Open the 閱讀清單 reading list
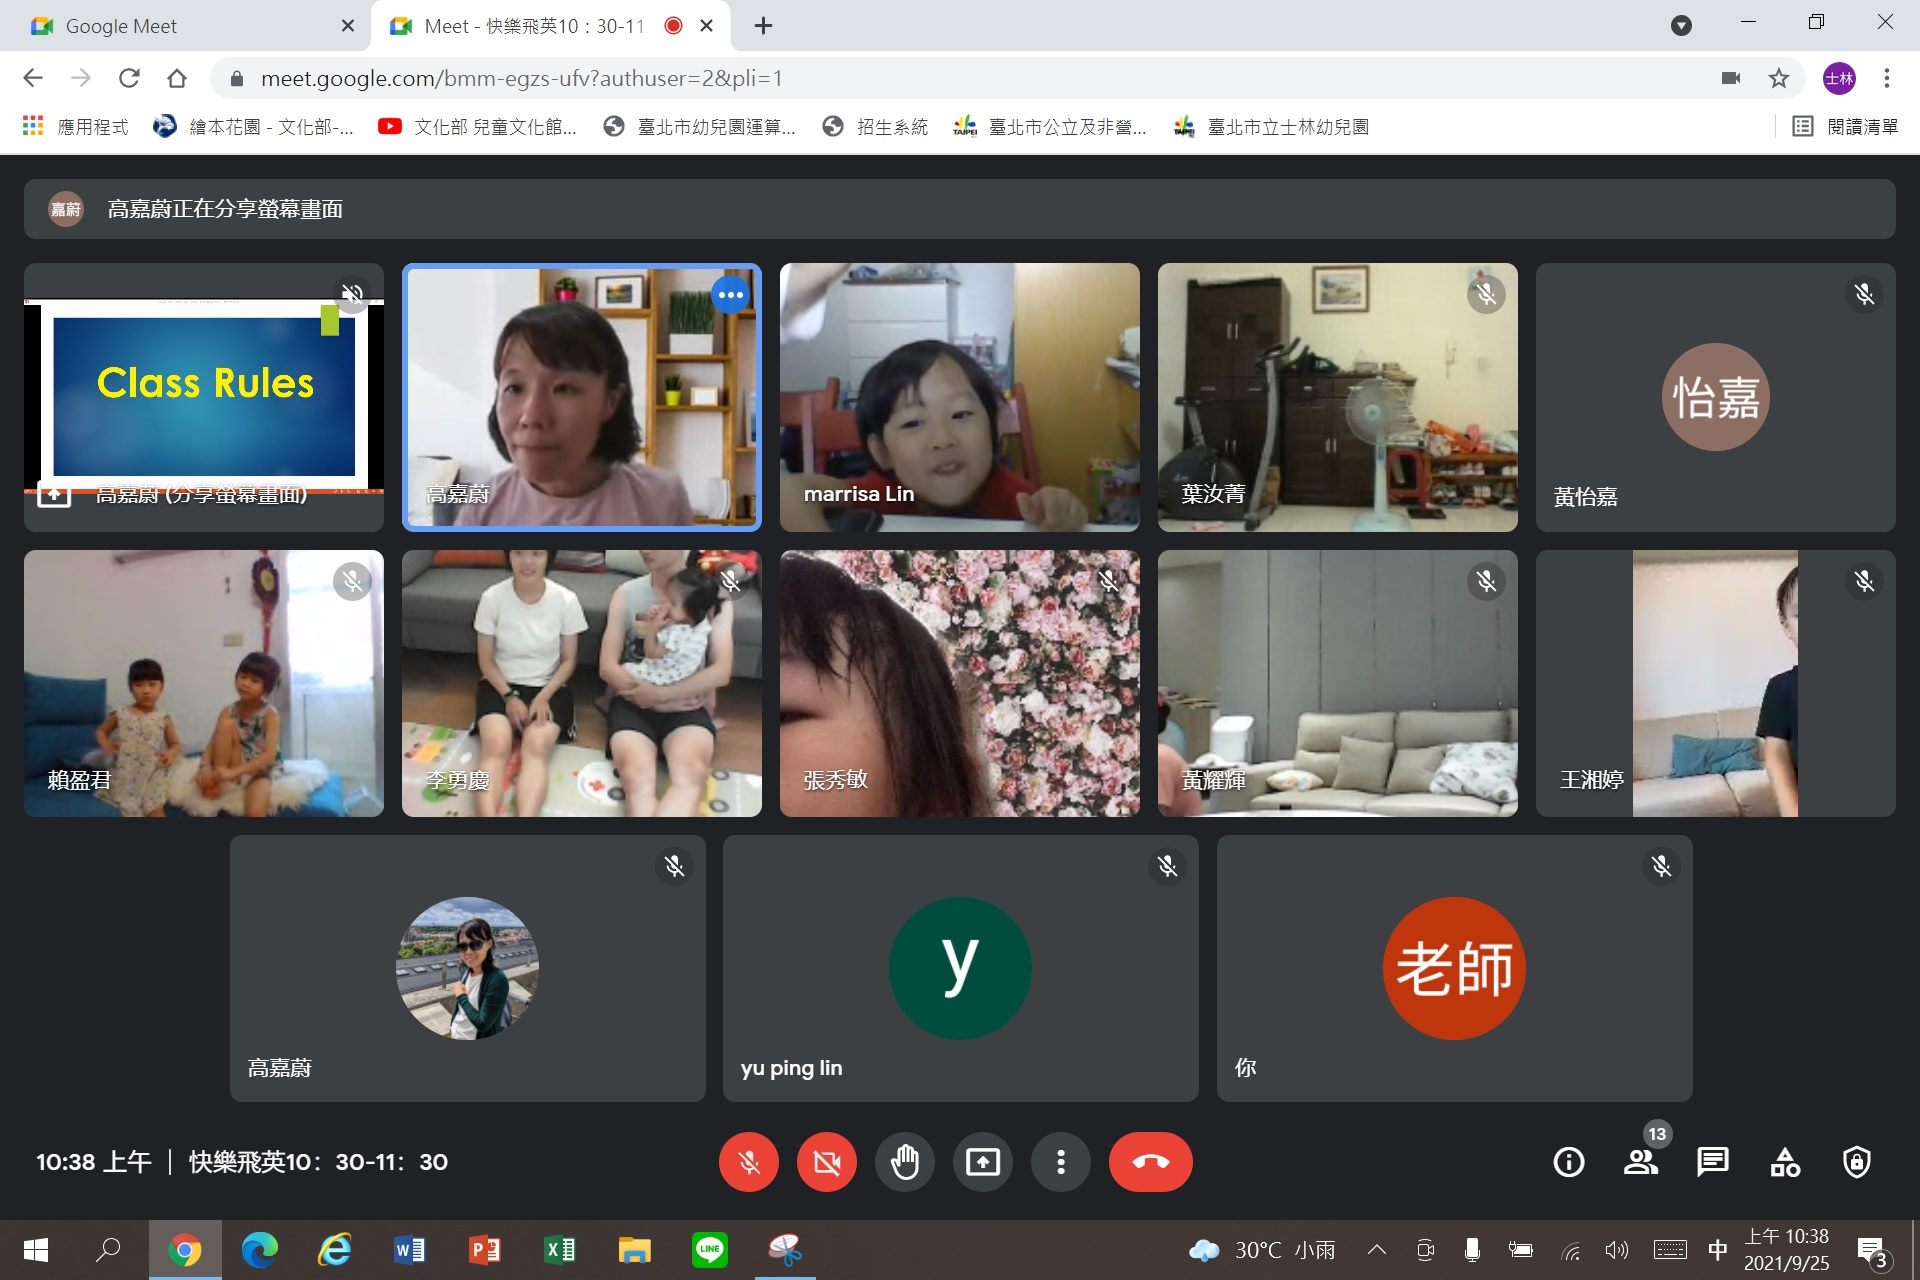1920x1280 pixels. (x=1846, y=127)
